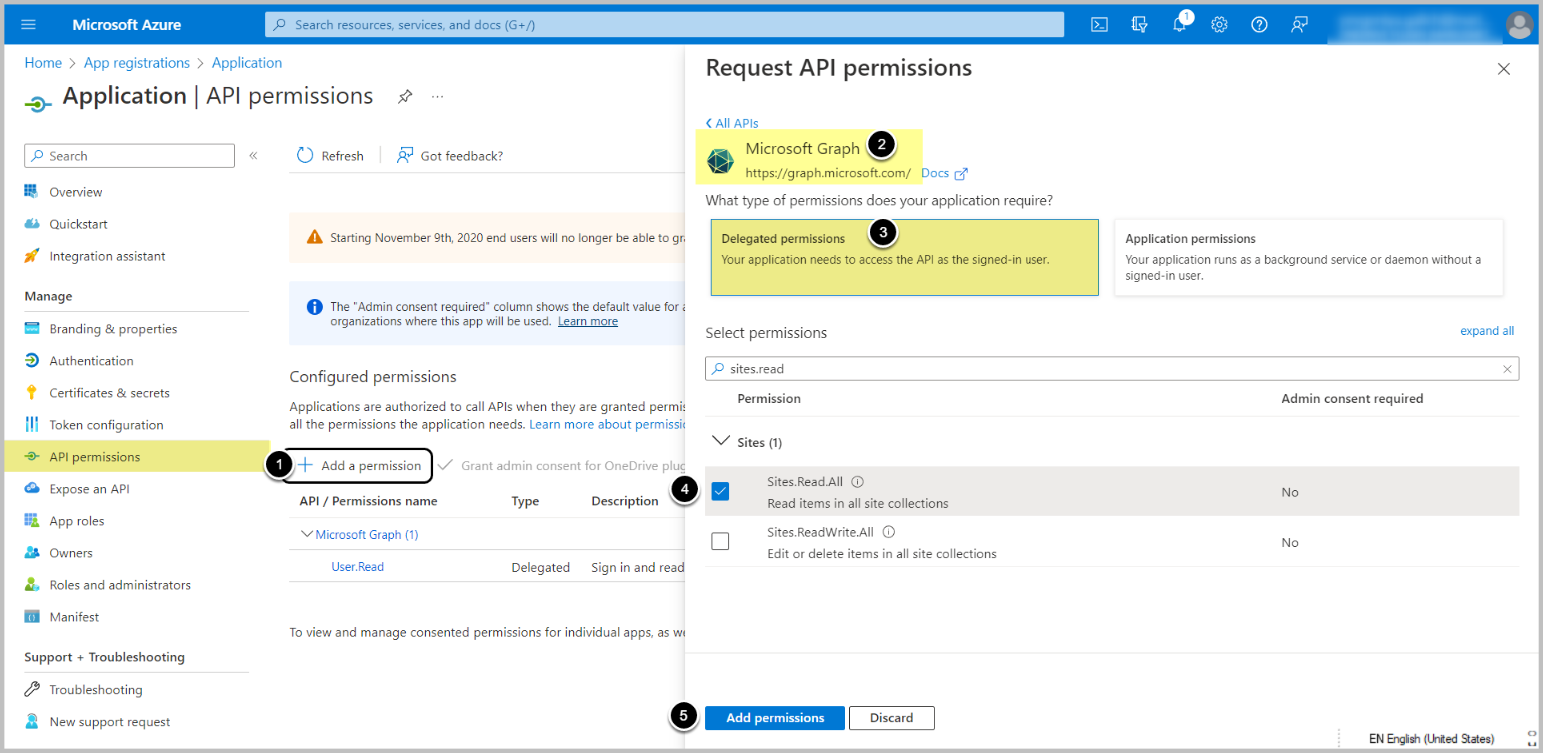1543x753 pixels.
Task: Collapse the Sites (1) permission group
Action: [x=720, y=441]
